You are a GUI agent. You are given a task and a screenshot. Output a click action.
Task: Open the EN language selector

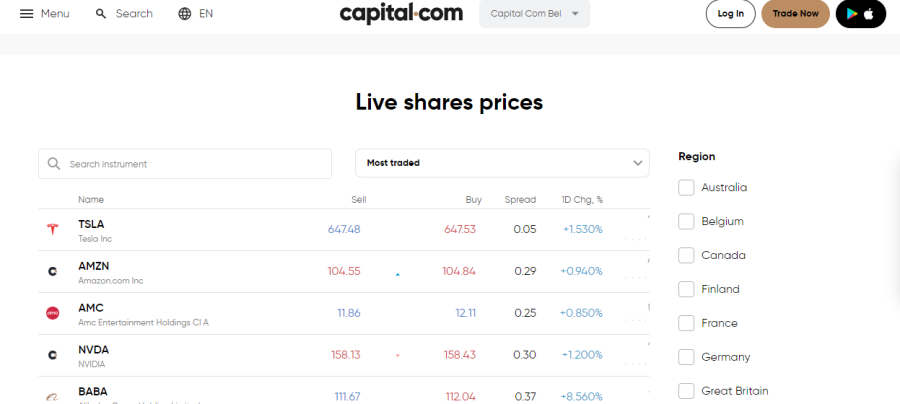(x=205, y=14)
